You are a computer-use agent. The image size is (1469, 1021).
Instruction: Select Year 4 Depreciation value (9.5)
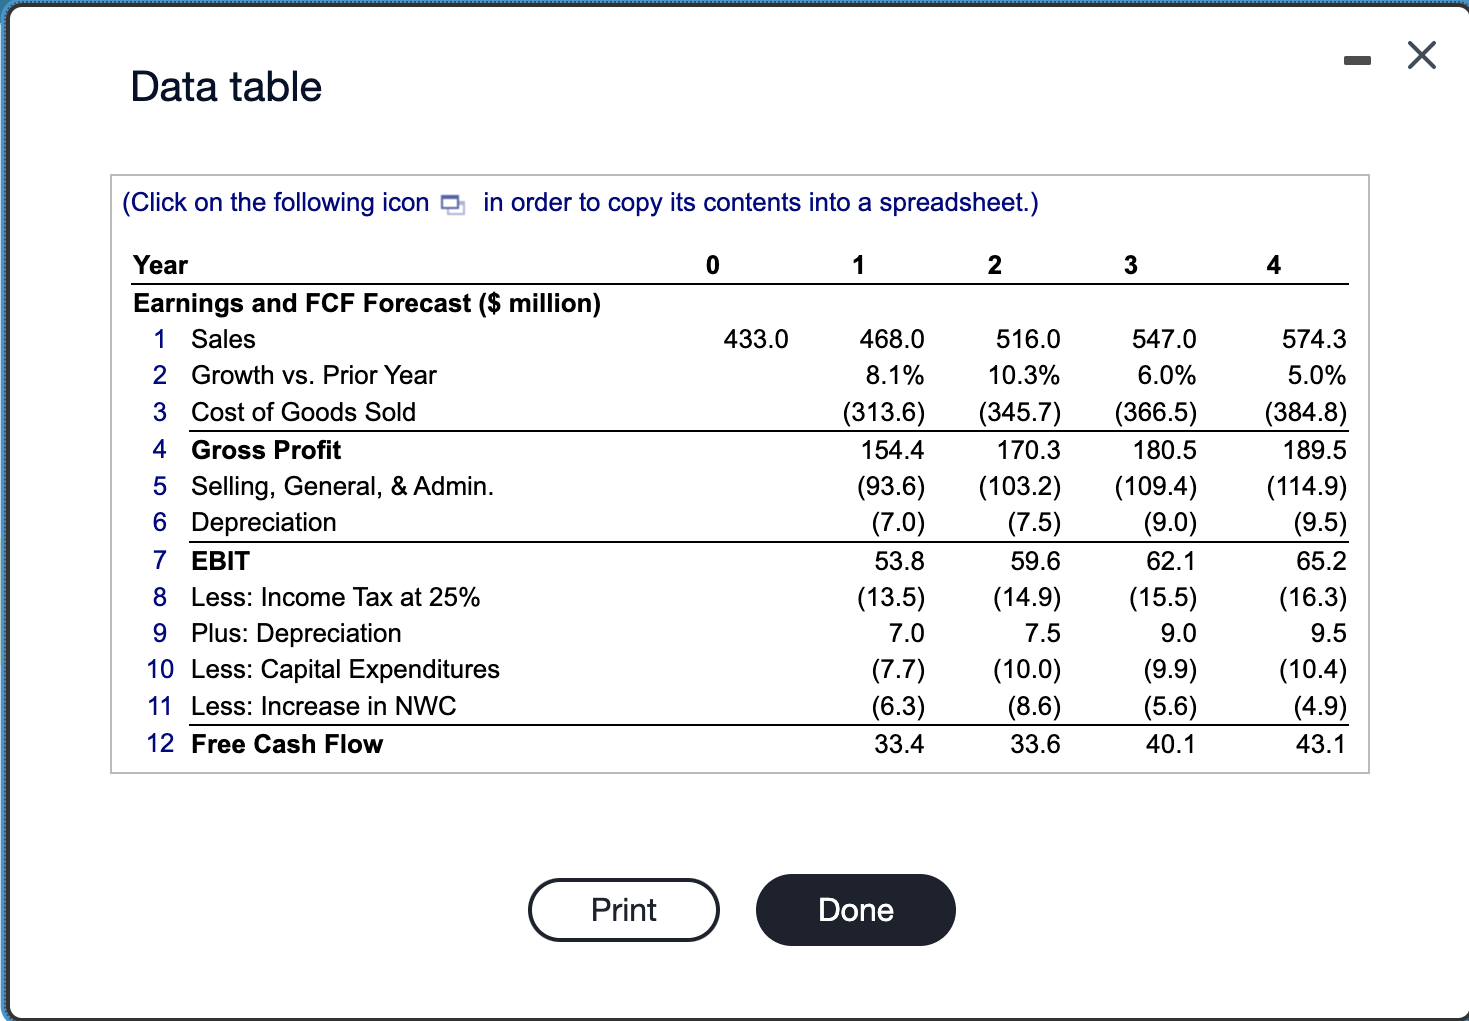[1320, 522]
